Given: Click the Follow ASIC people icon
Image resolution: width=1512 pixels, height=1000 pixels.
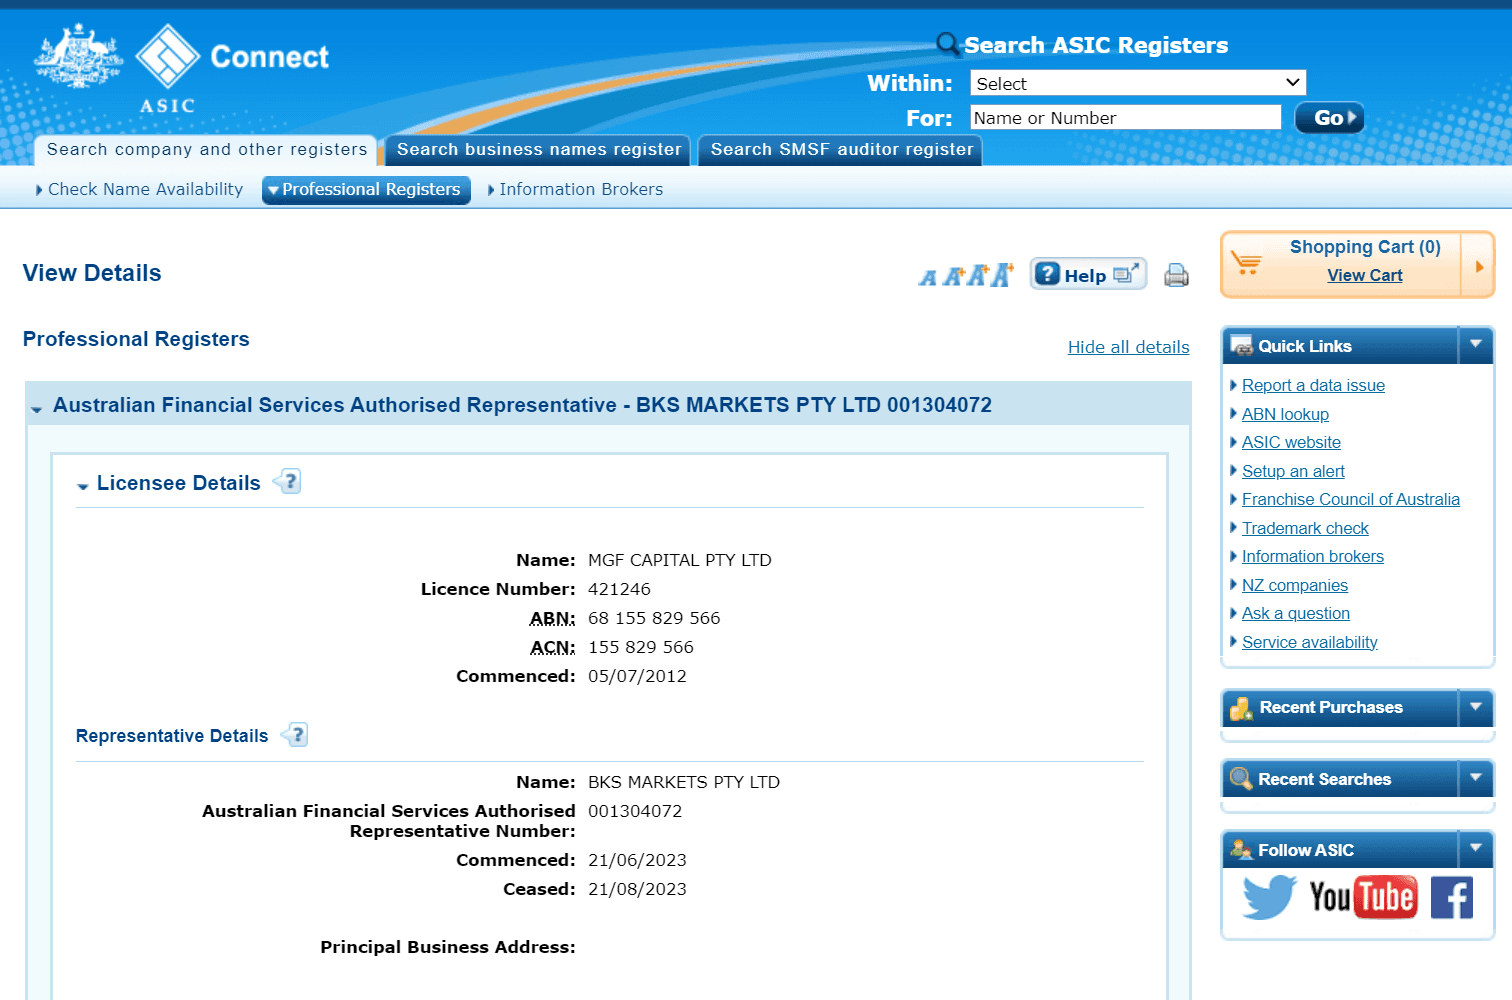Looking at the screenshot, I should coord(1241,850).
